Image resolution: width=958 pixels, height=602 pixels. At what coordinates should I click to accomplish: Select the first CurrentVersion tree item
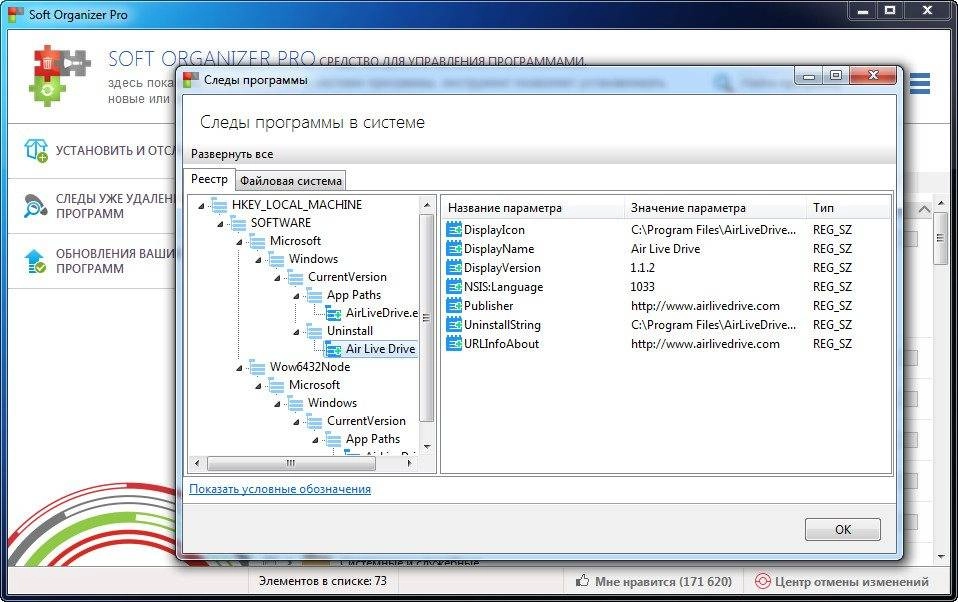347,277
